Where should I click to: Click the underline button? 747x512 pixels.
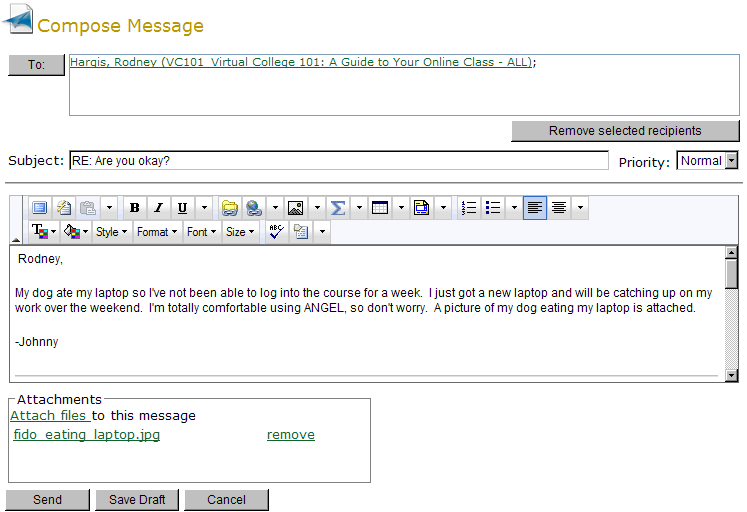[182, 208]
